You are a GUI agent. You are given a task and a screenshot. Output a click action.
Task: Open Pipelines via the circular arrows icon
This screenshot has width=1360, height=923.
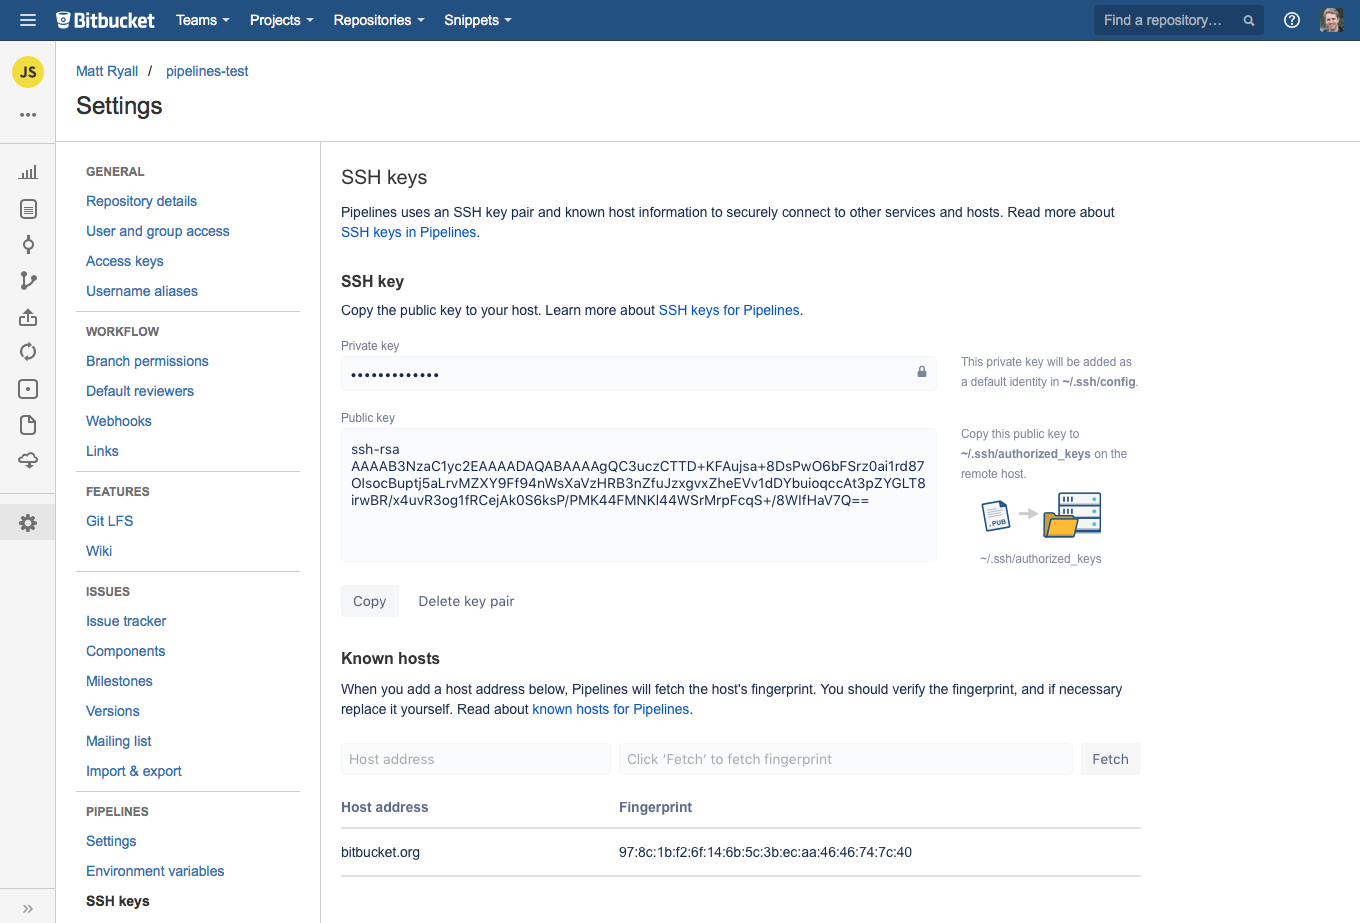[x=28, y=351]
